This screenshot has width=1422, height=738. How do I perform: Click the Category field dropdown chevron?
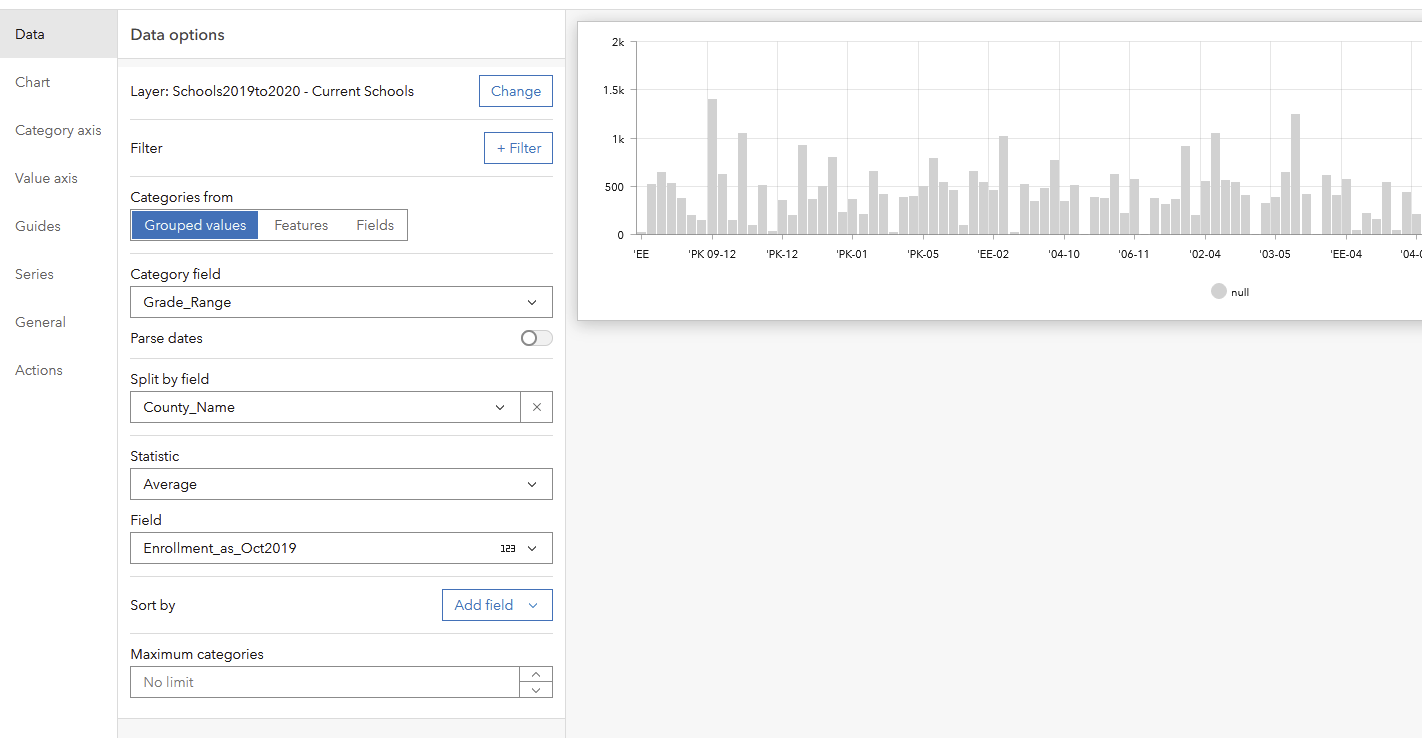coord(533,302)
